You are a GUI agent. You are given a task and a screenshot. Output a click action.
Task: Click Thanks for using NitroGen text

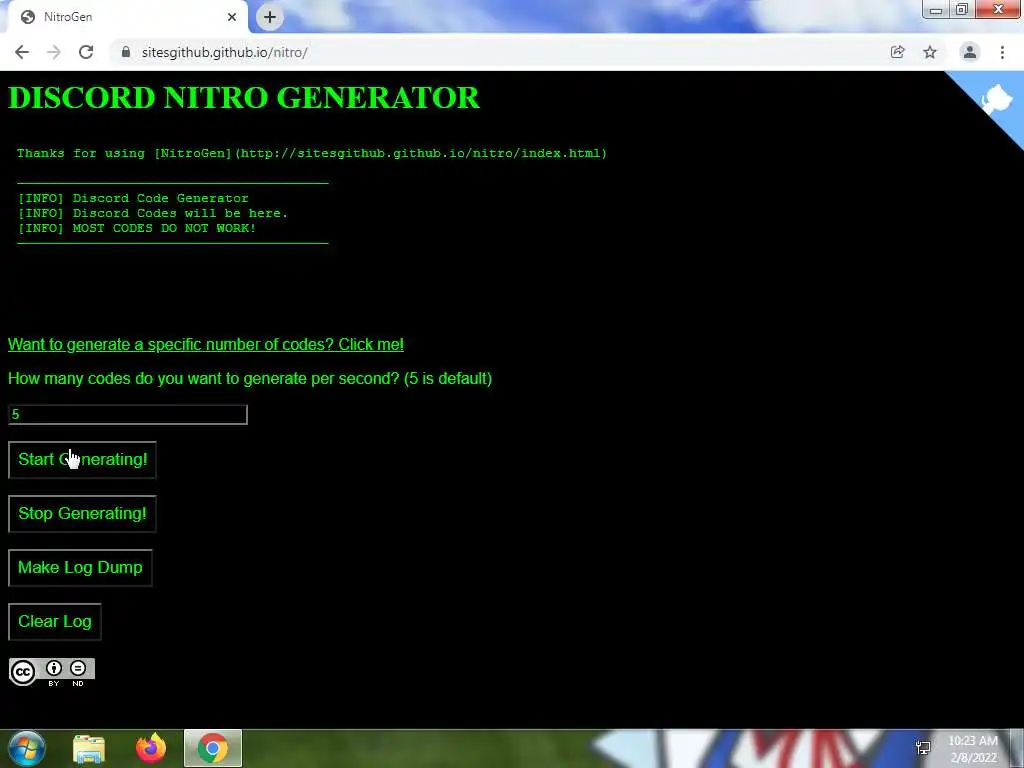tap(312, 153)
